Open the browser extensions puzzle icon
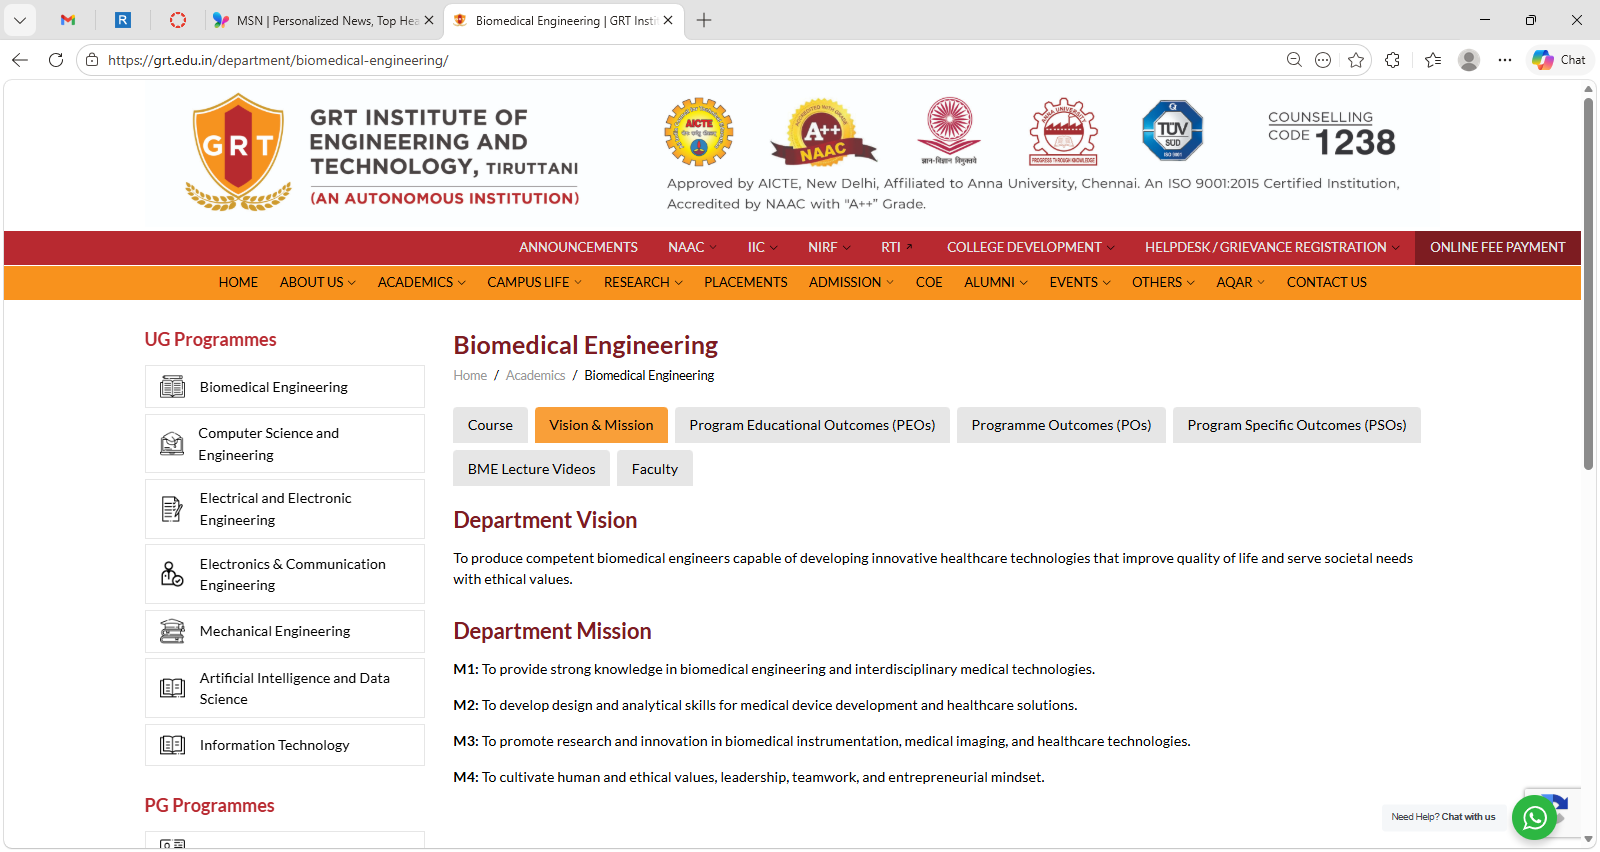This screenshot has height=852, width=1600. click(x=1392, y=60)
